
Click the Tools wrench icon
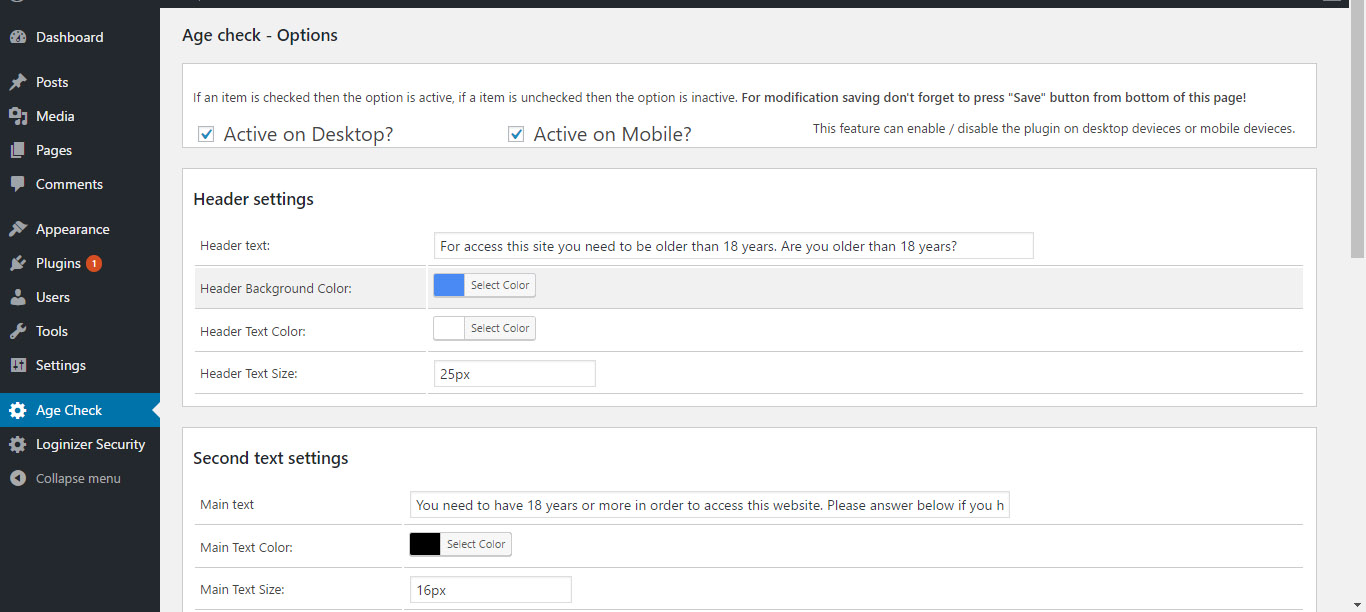18,331
